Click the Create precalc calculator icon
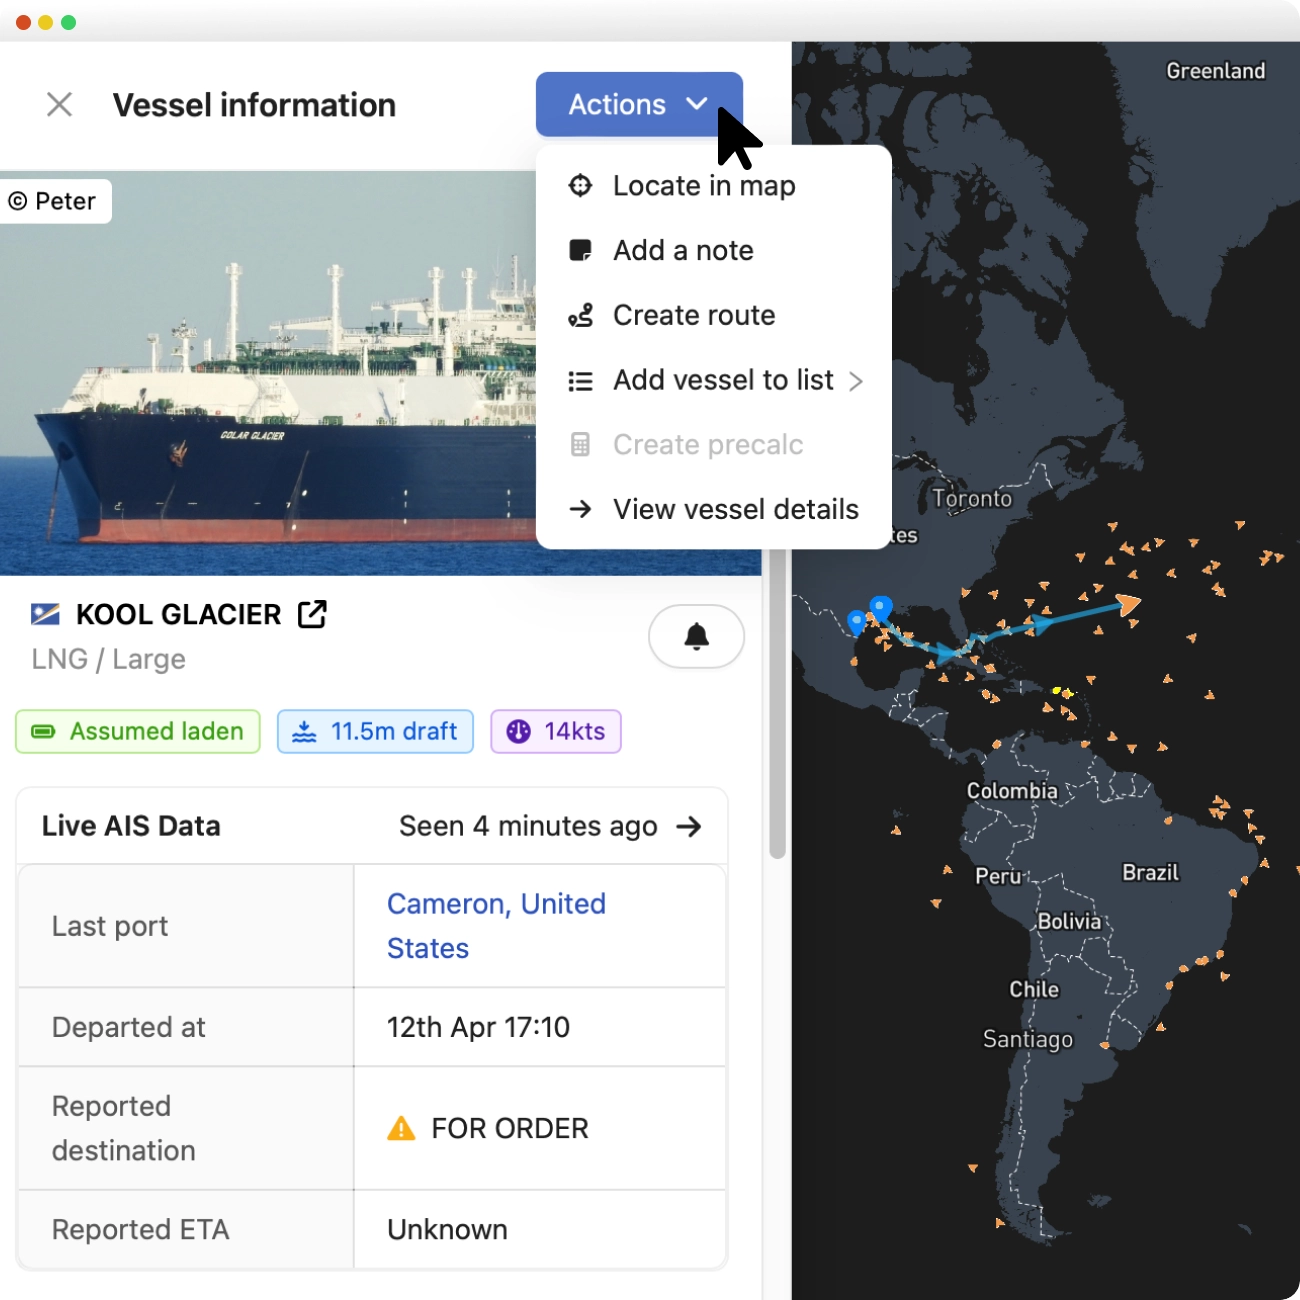The width and height of the screenshot is (1300, 1300). (580, 444)
